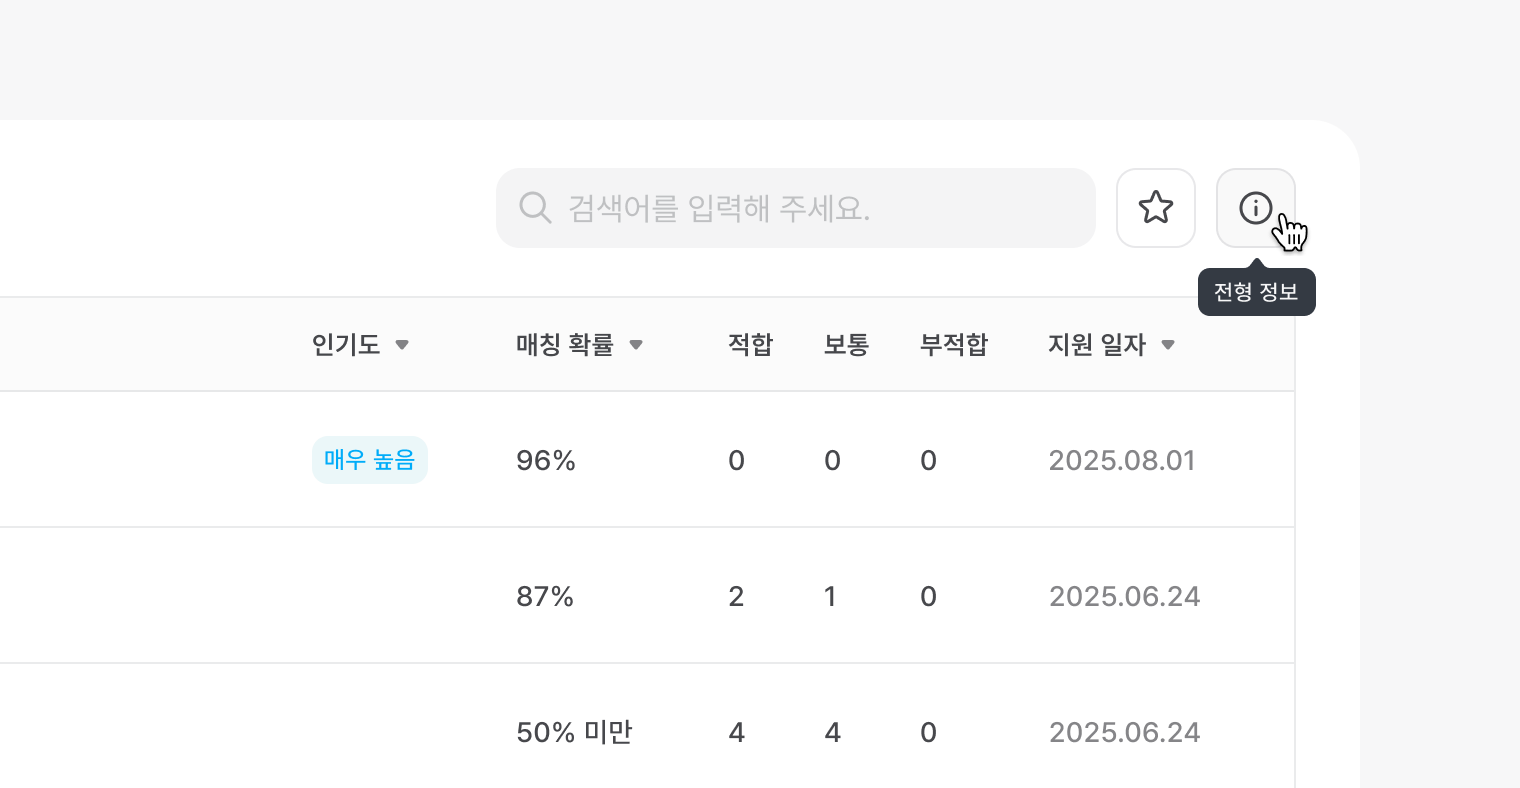Click the 매우 높음 popularity badge
1520x788 pixels.
click(369, 460)
